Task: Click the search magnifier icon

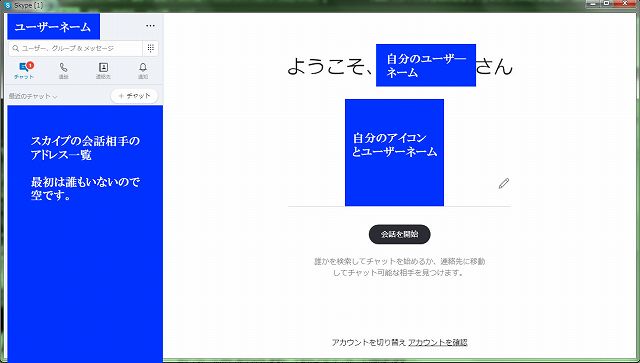Action: click(16, 48)
